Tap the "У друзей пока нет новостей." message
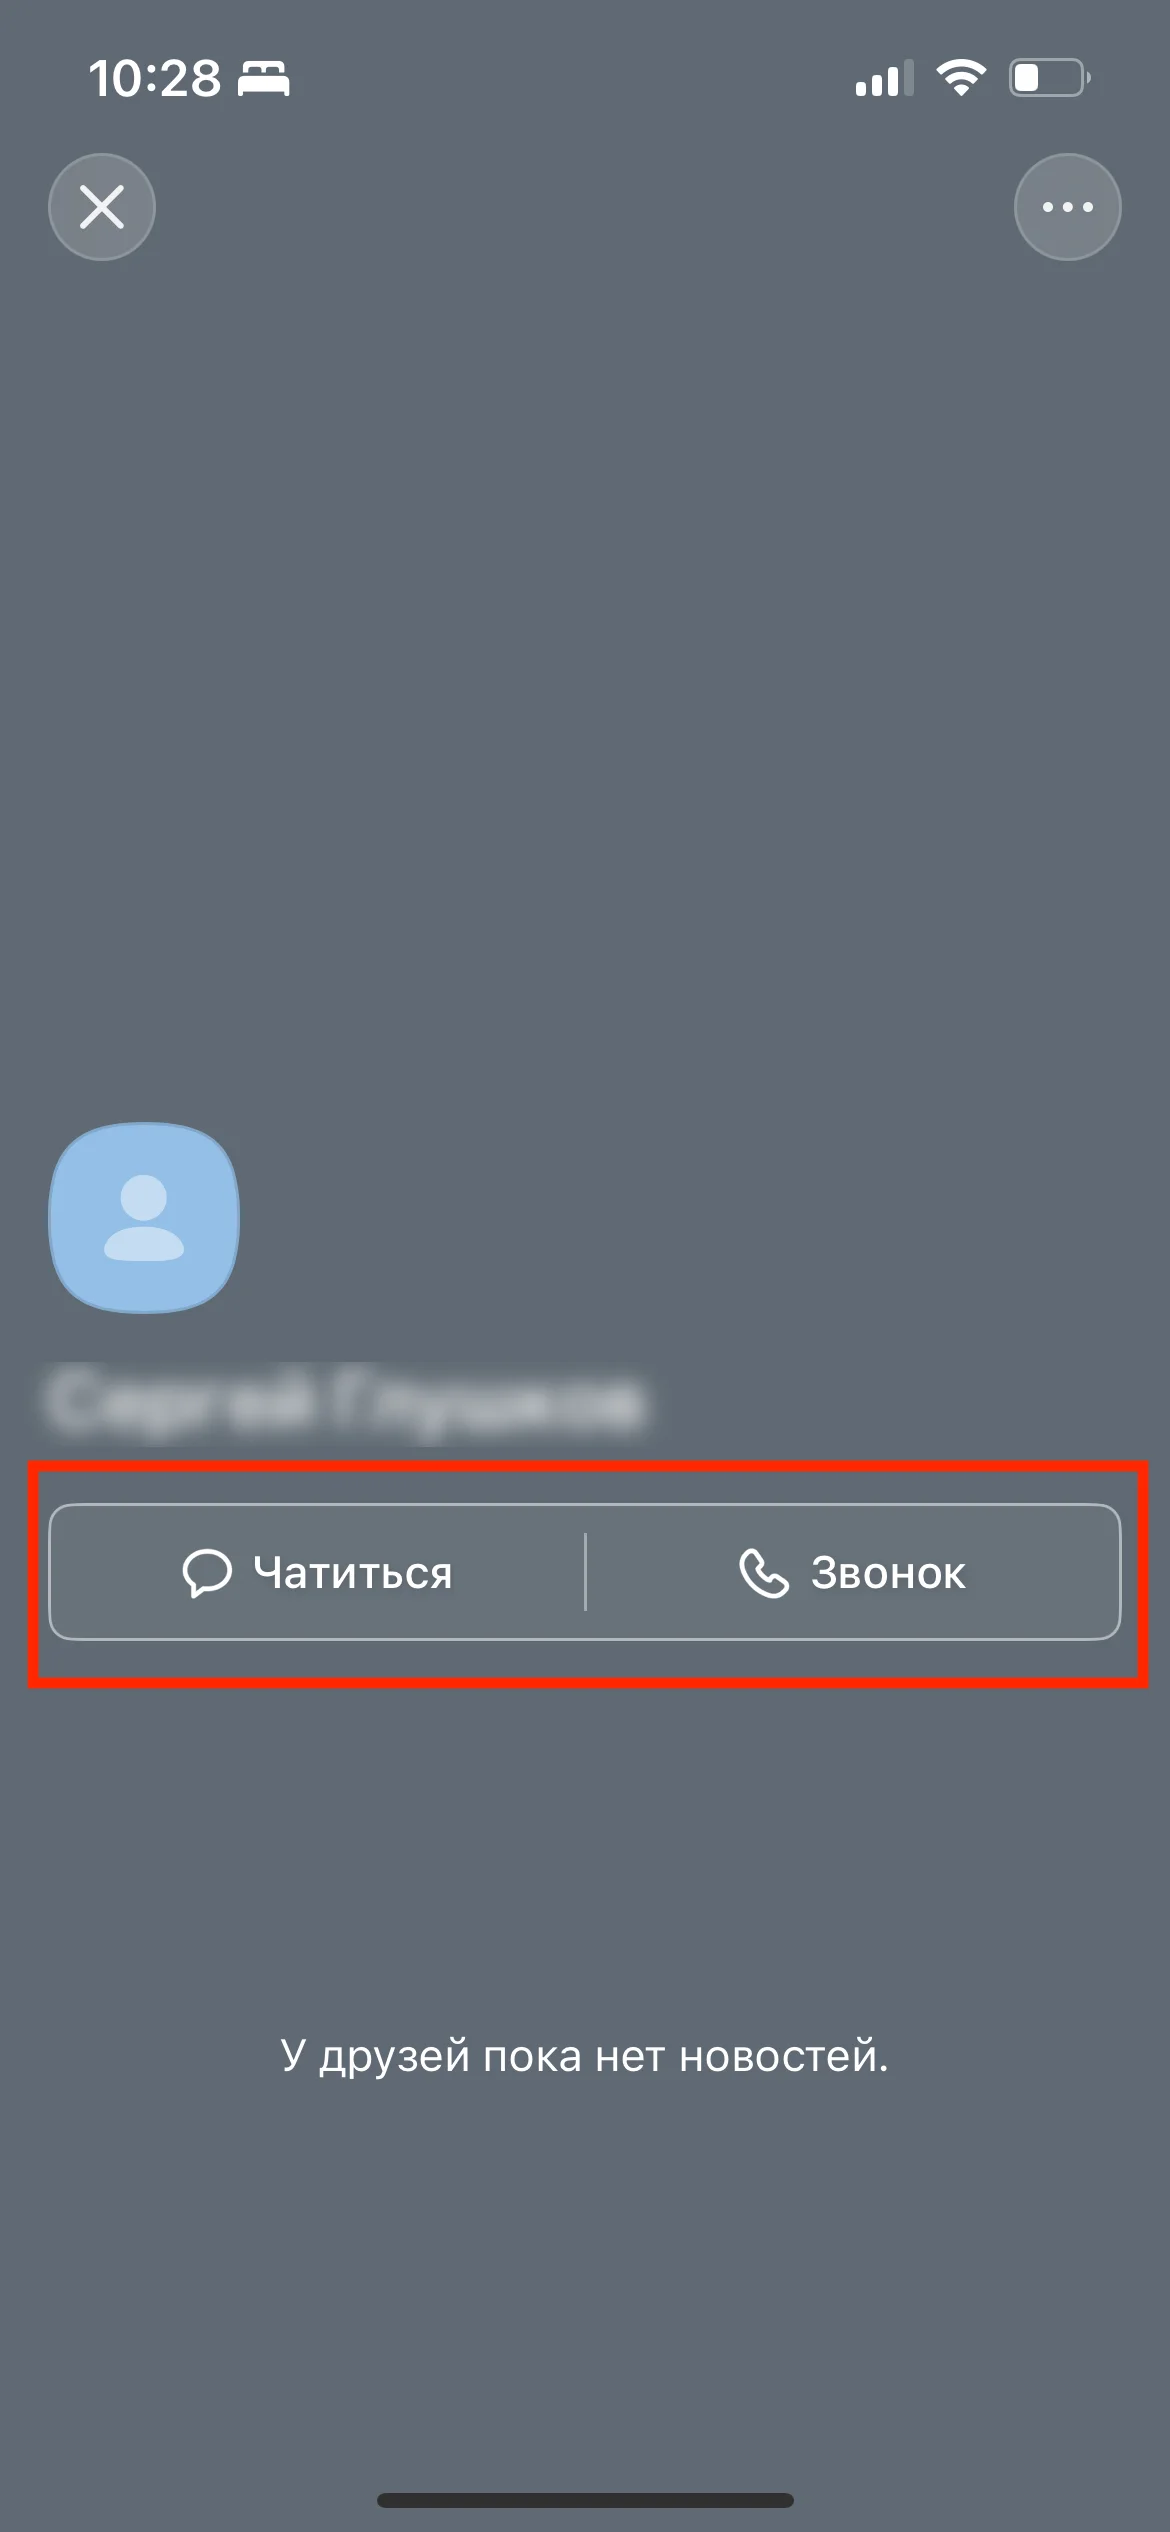This screenshot has width=1170, height=2532. click(585, 2056)
